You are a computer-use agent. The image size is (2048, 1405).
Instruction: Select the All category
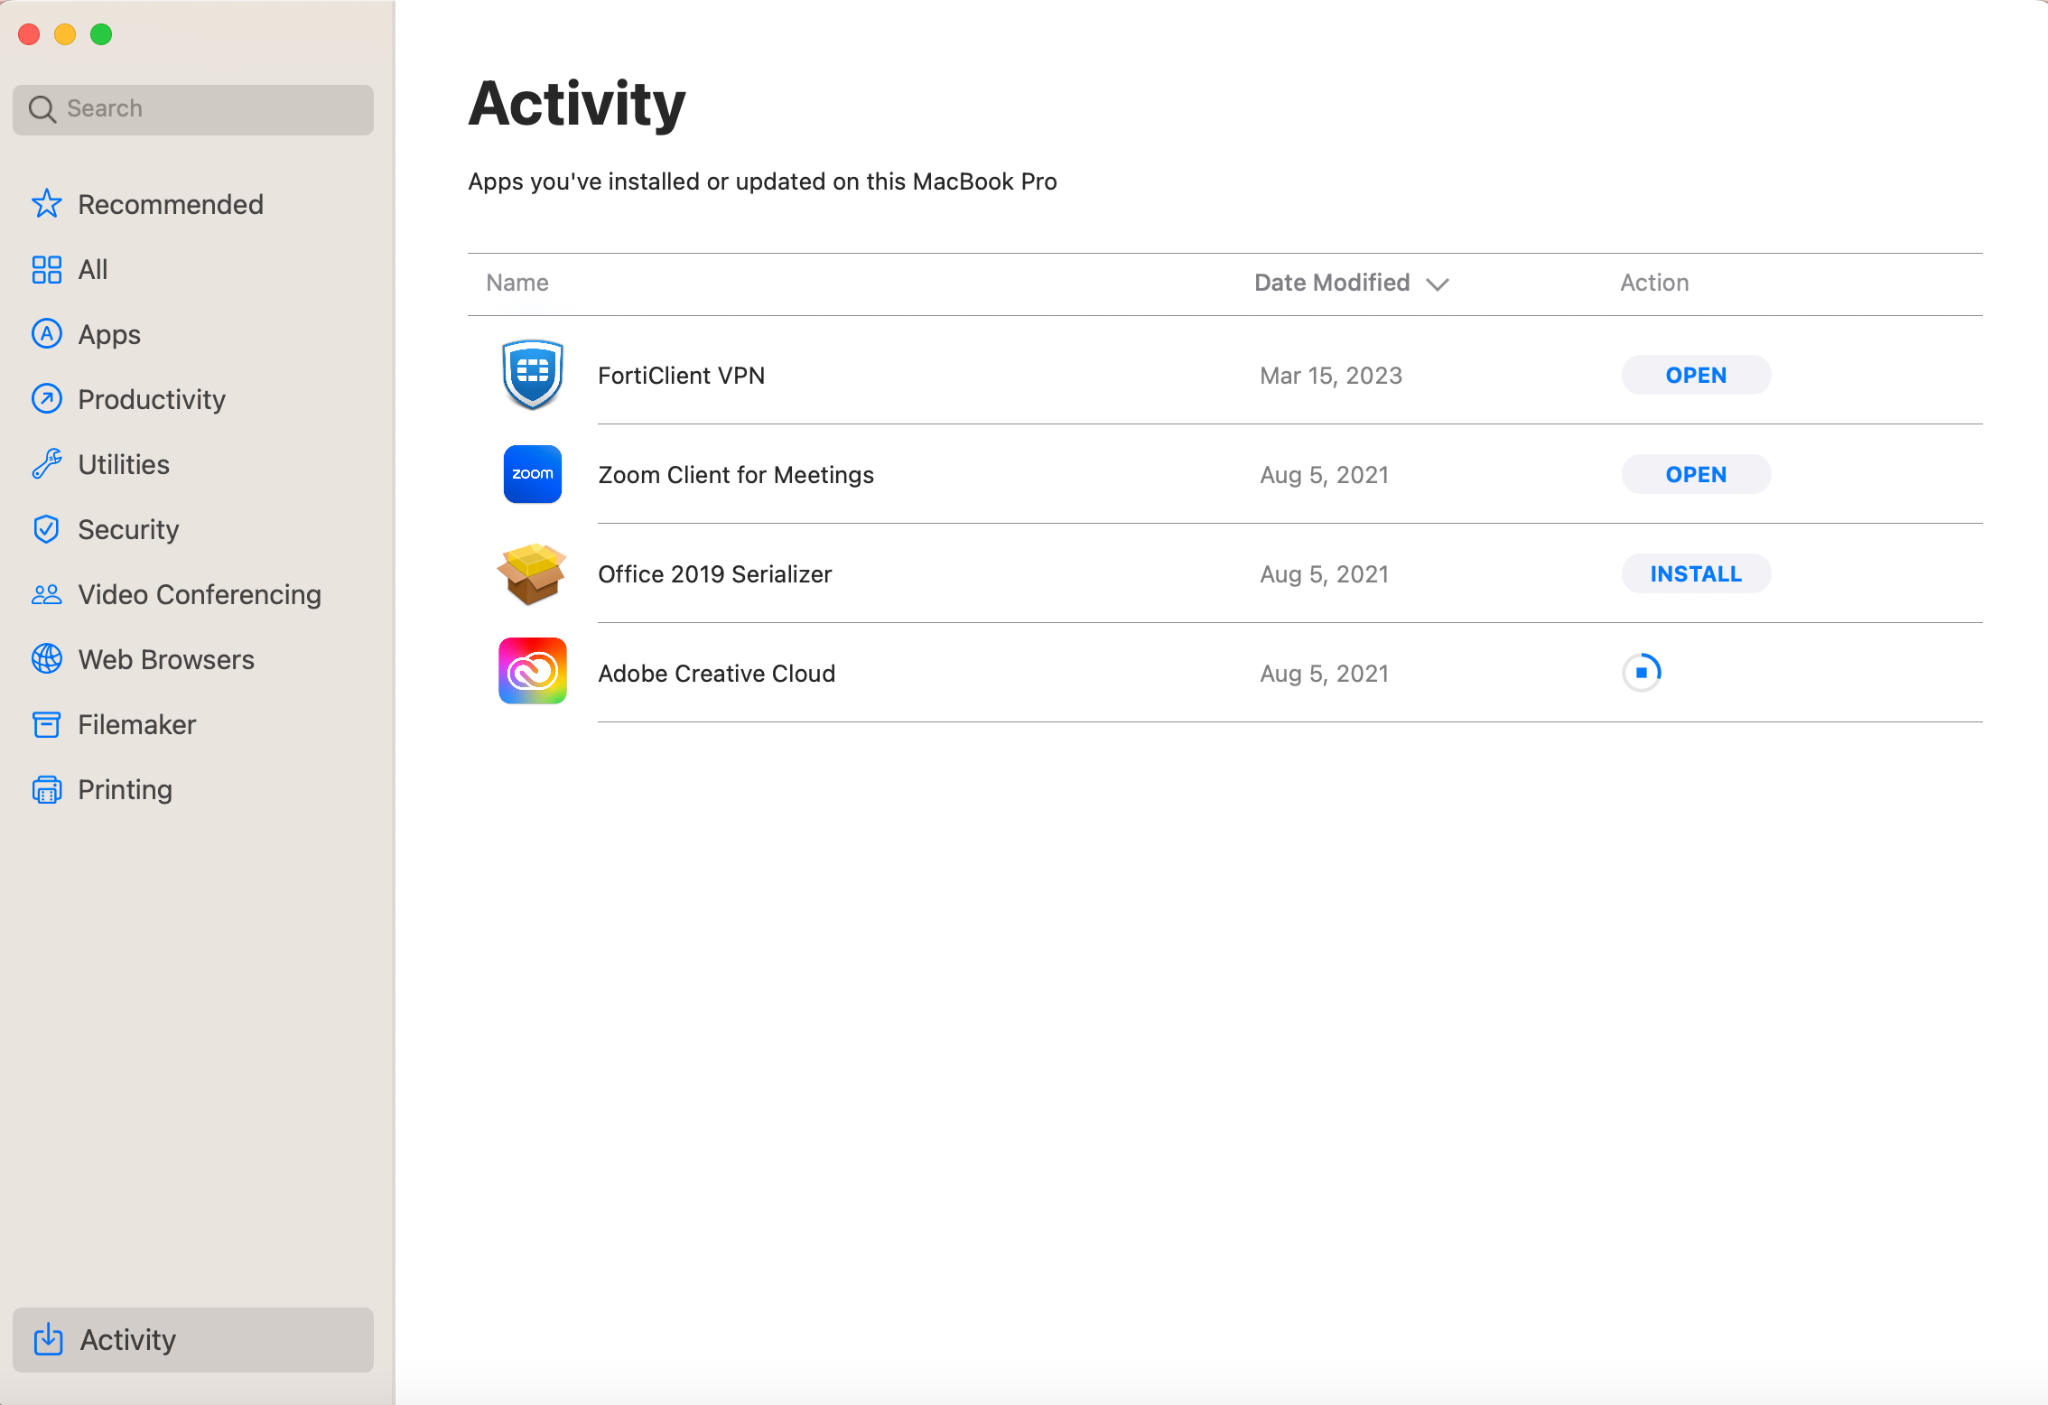(92, 269)
